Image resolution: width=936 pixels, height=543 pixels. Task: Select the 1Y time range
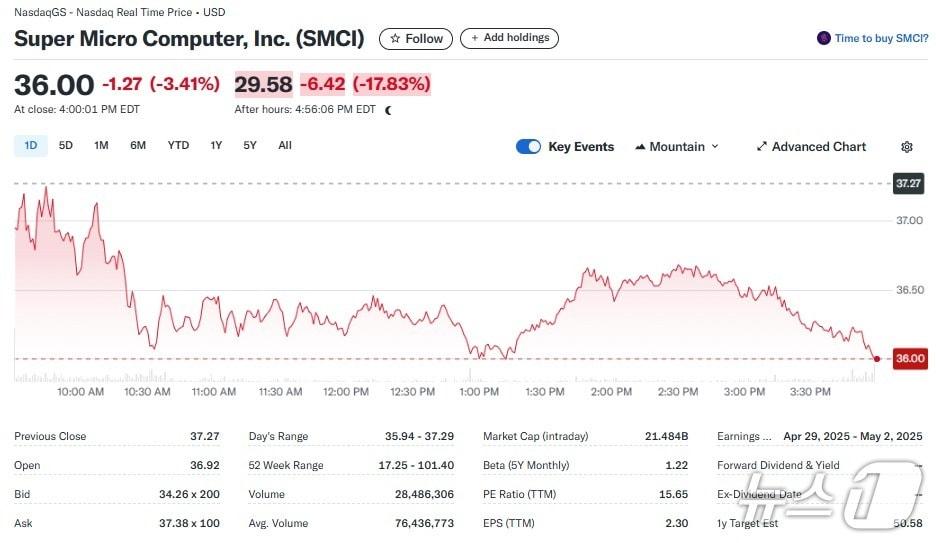216,146
